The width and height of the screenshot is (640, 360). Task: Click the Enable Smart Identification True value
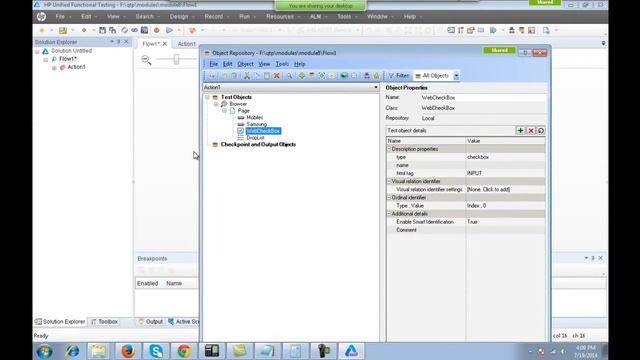tap(505, 222)
